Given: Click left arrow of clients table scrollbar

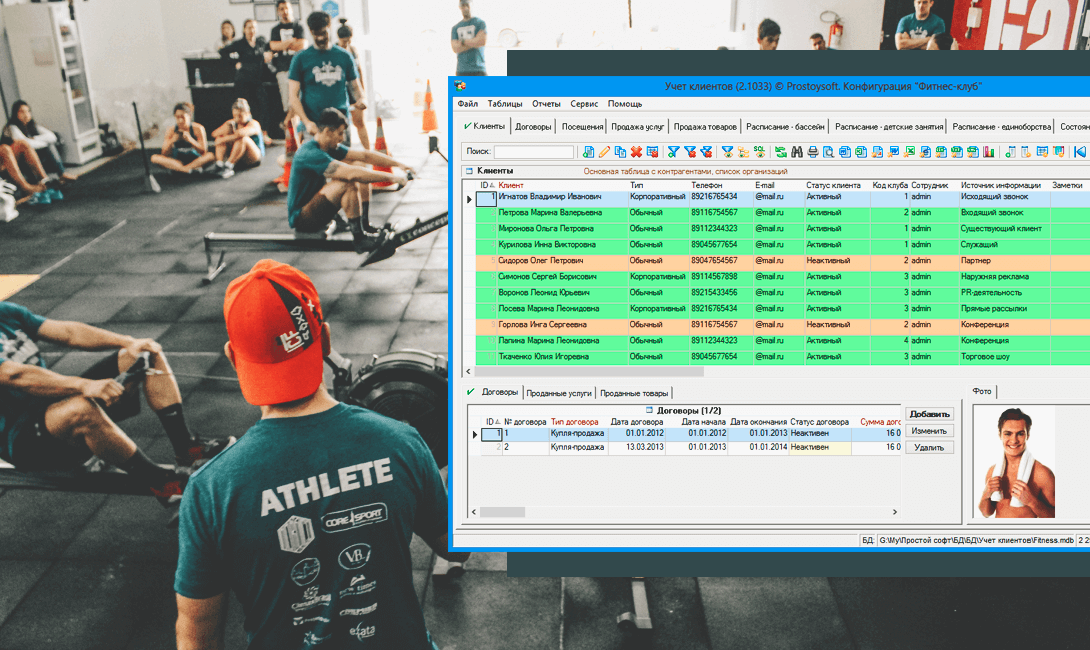Looking at the screenshot, I should (x=469, y=372).
